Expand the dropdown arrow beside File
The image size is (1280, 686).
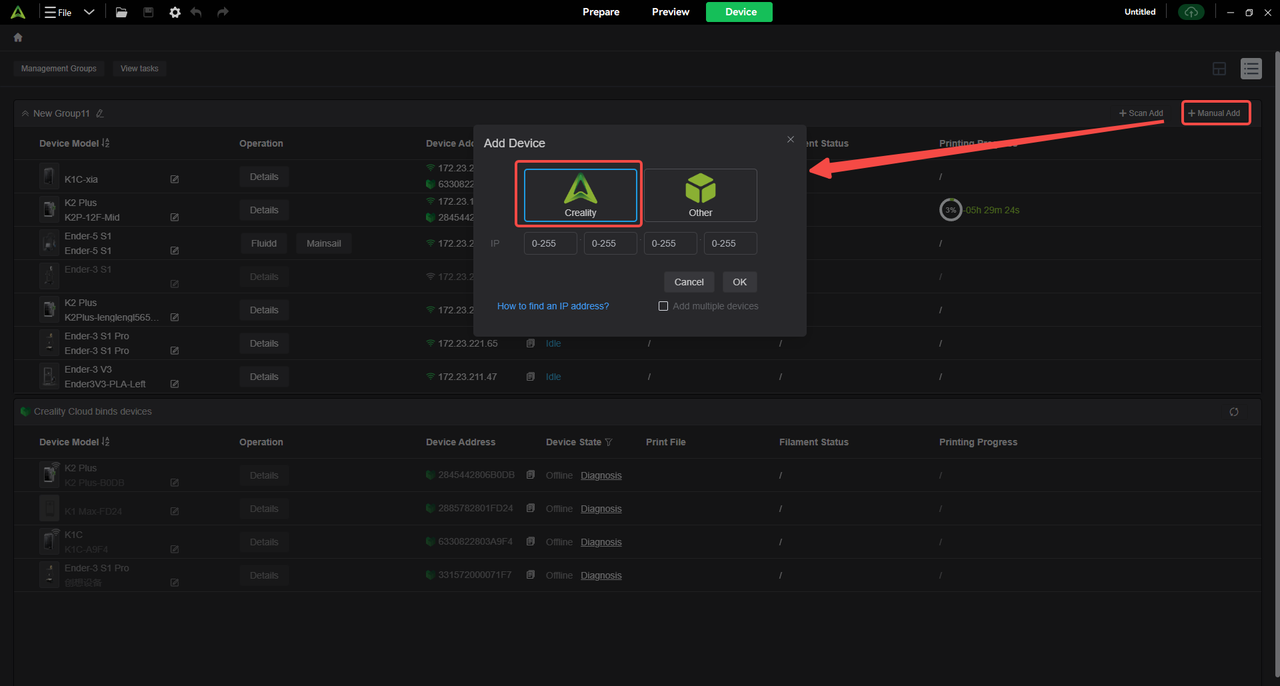[x=89, y=12]
